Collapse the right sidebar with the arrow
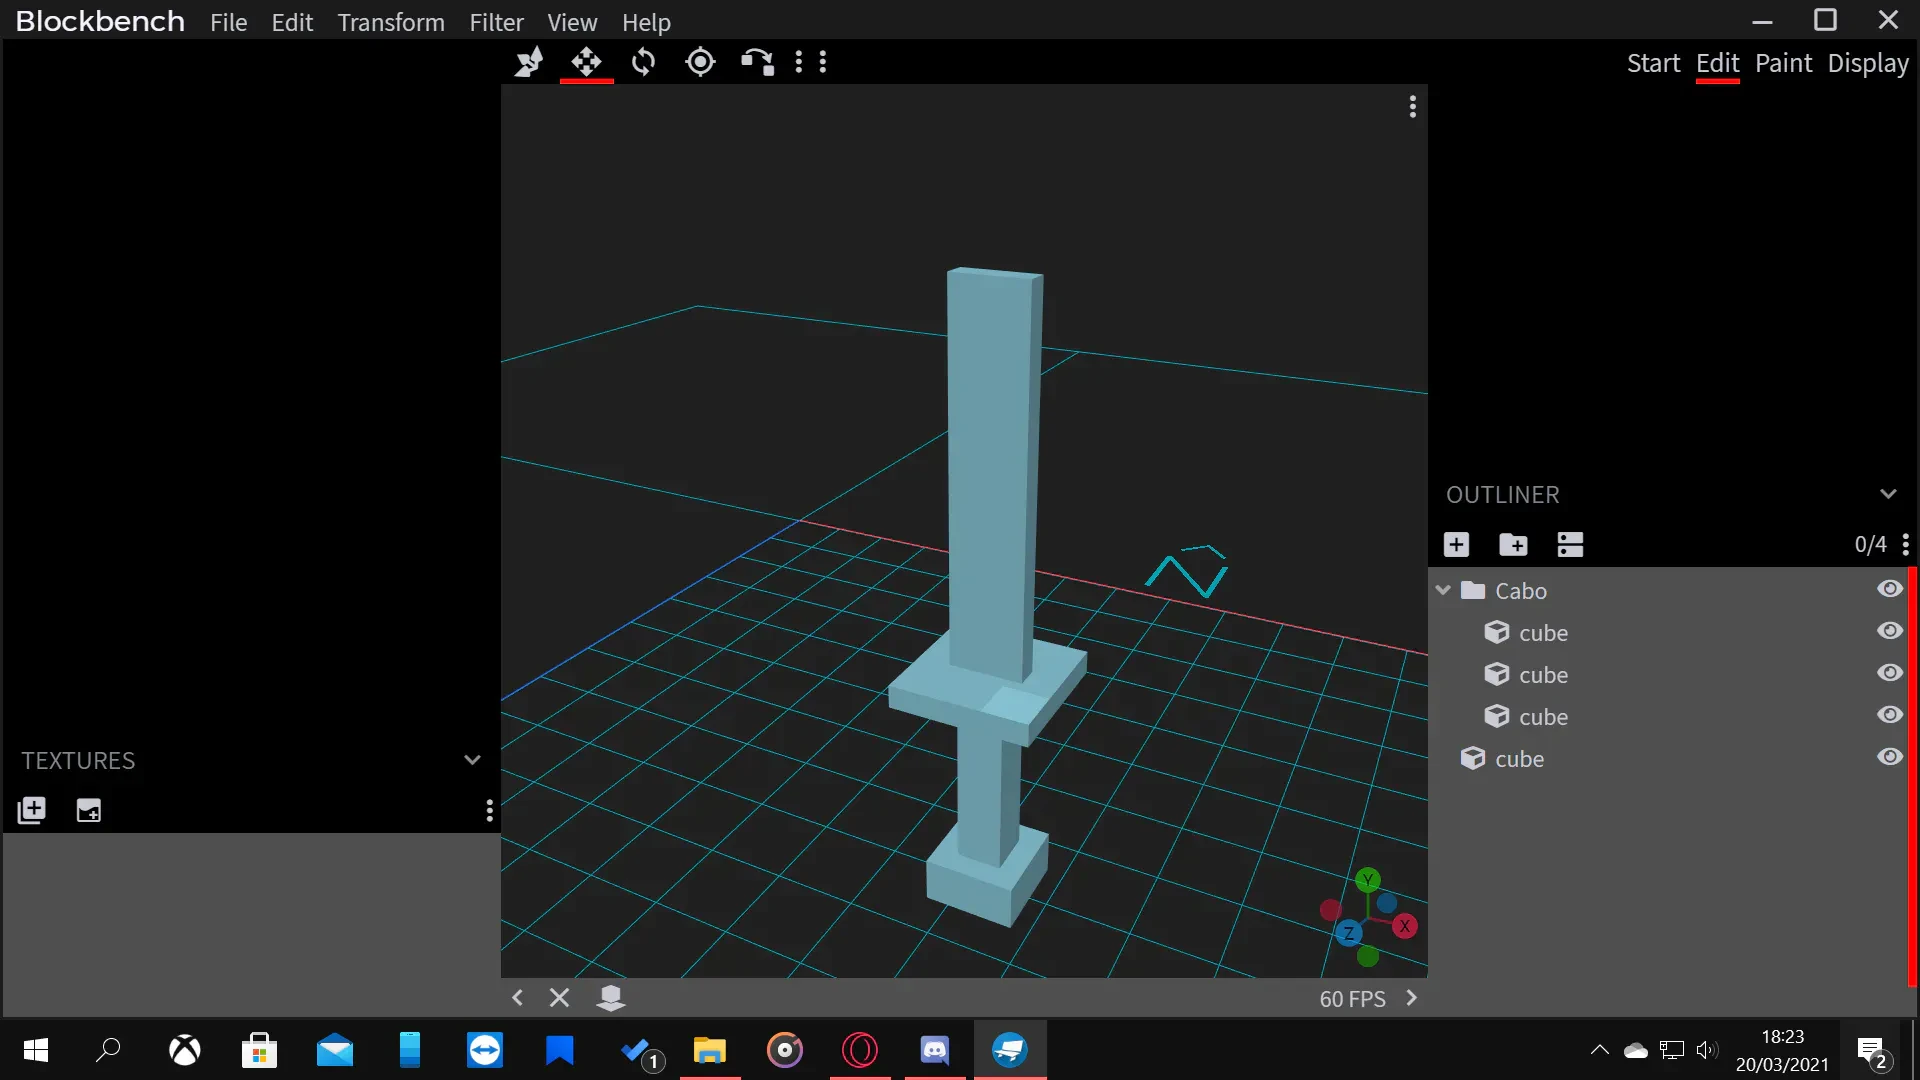Screen dimensions: 1920x1080 click(1411, 998)
